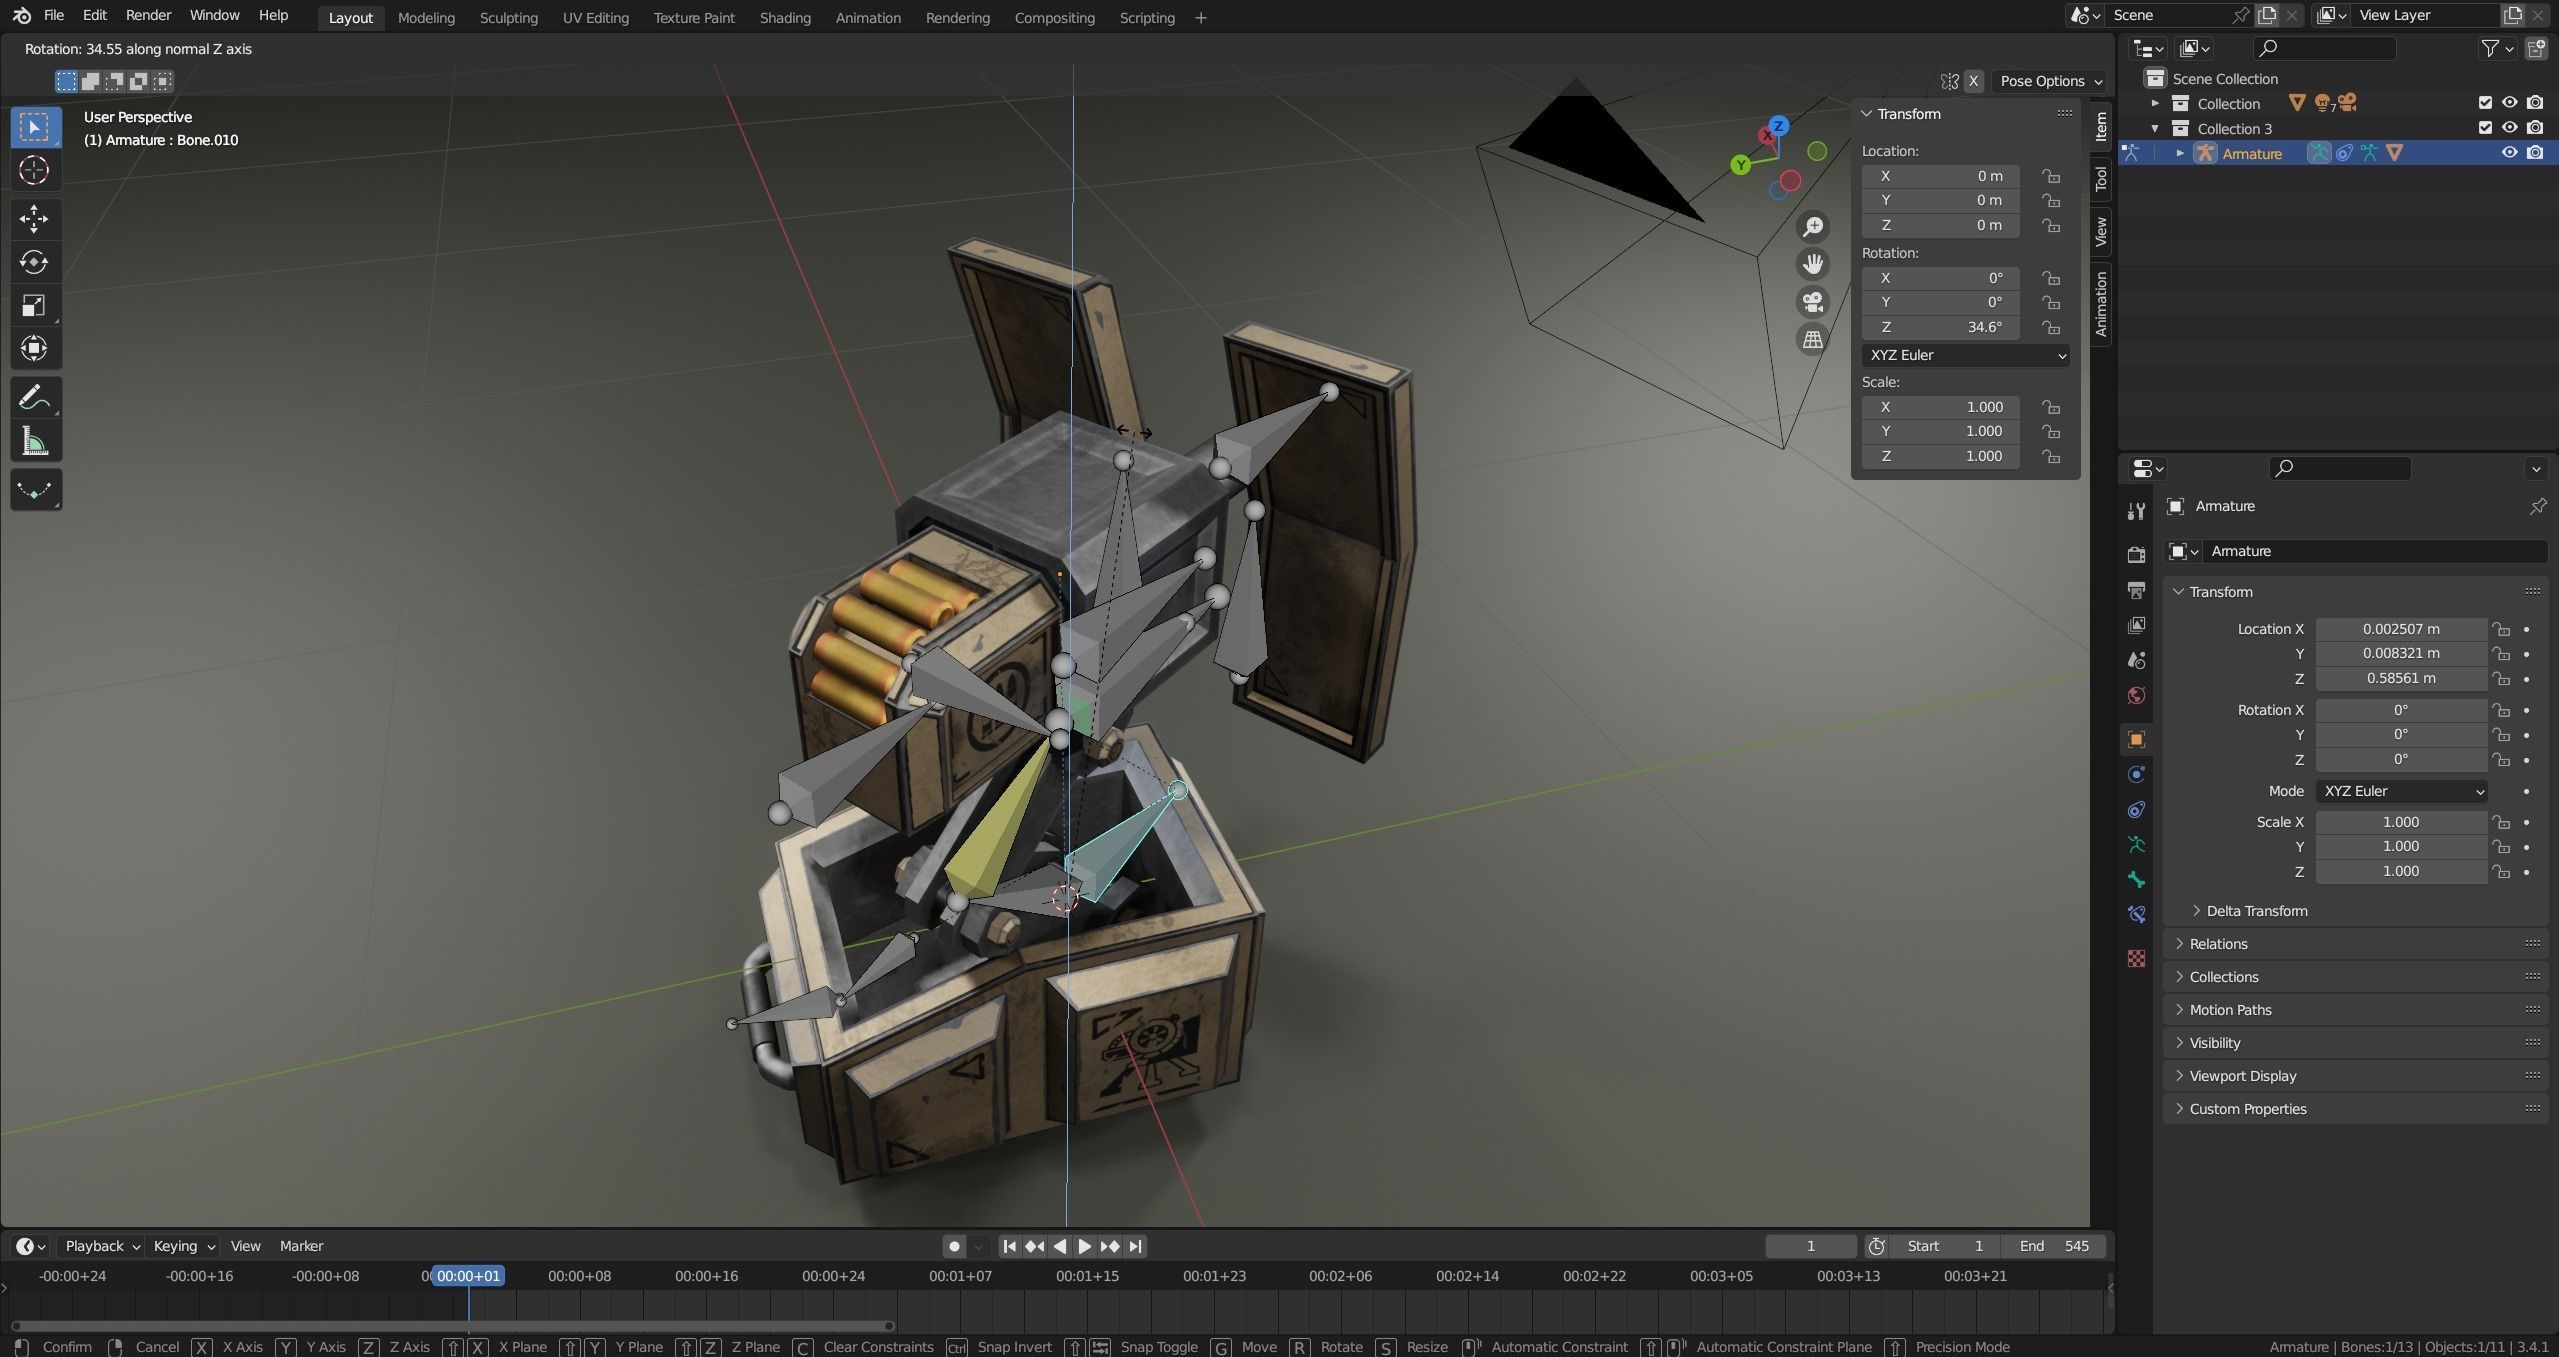Switch to the Sculpting workspace tab

pyautogui.click(x=508, y=18)
